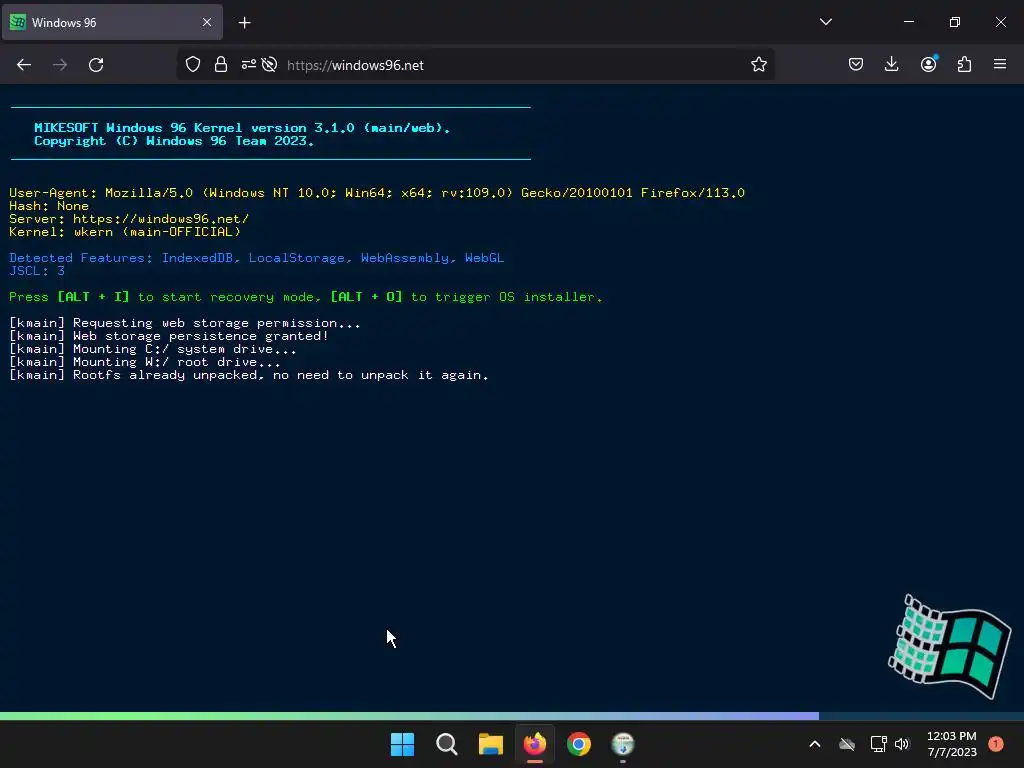
Task: Click the "Detected Features" line
Action: (257, 258)
